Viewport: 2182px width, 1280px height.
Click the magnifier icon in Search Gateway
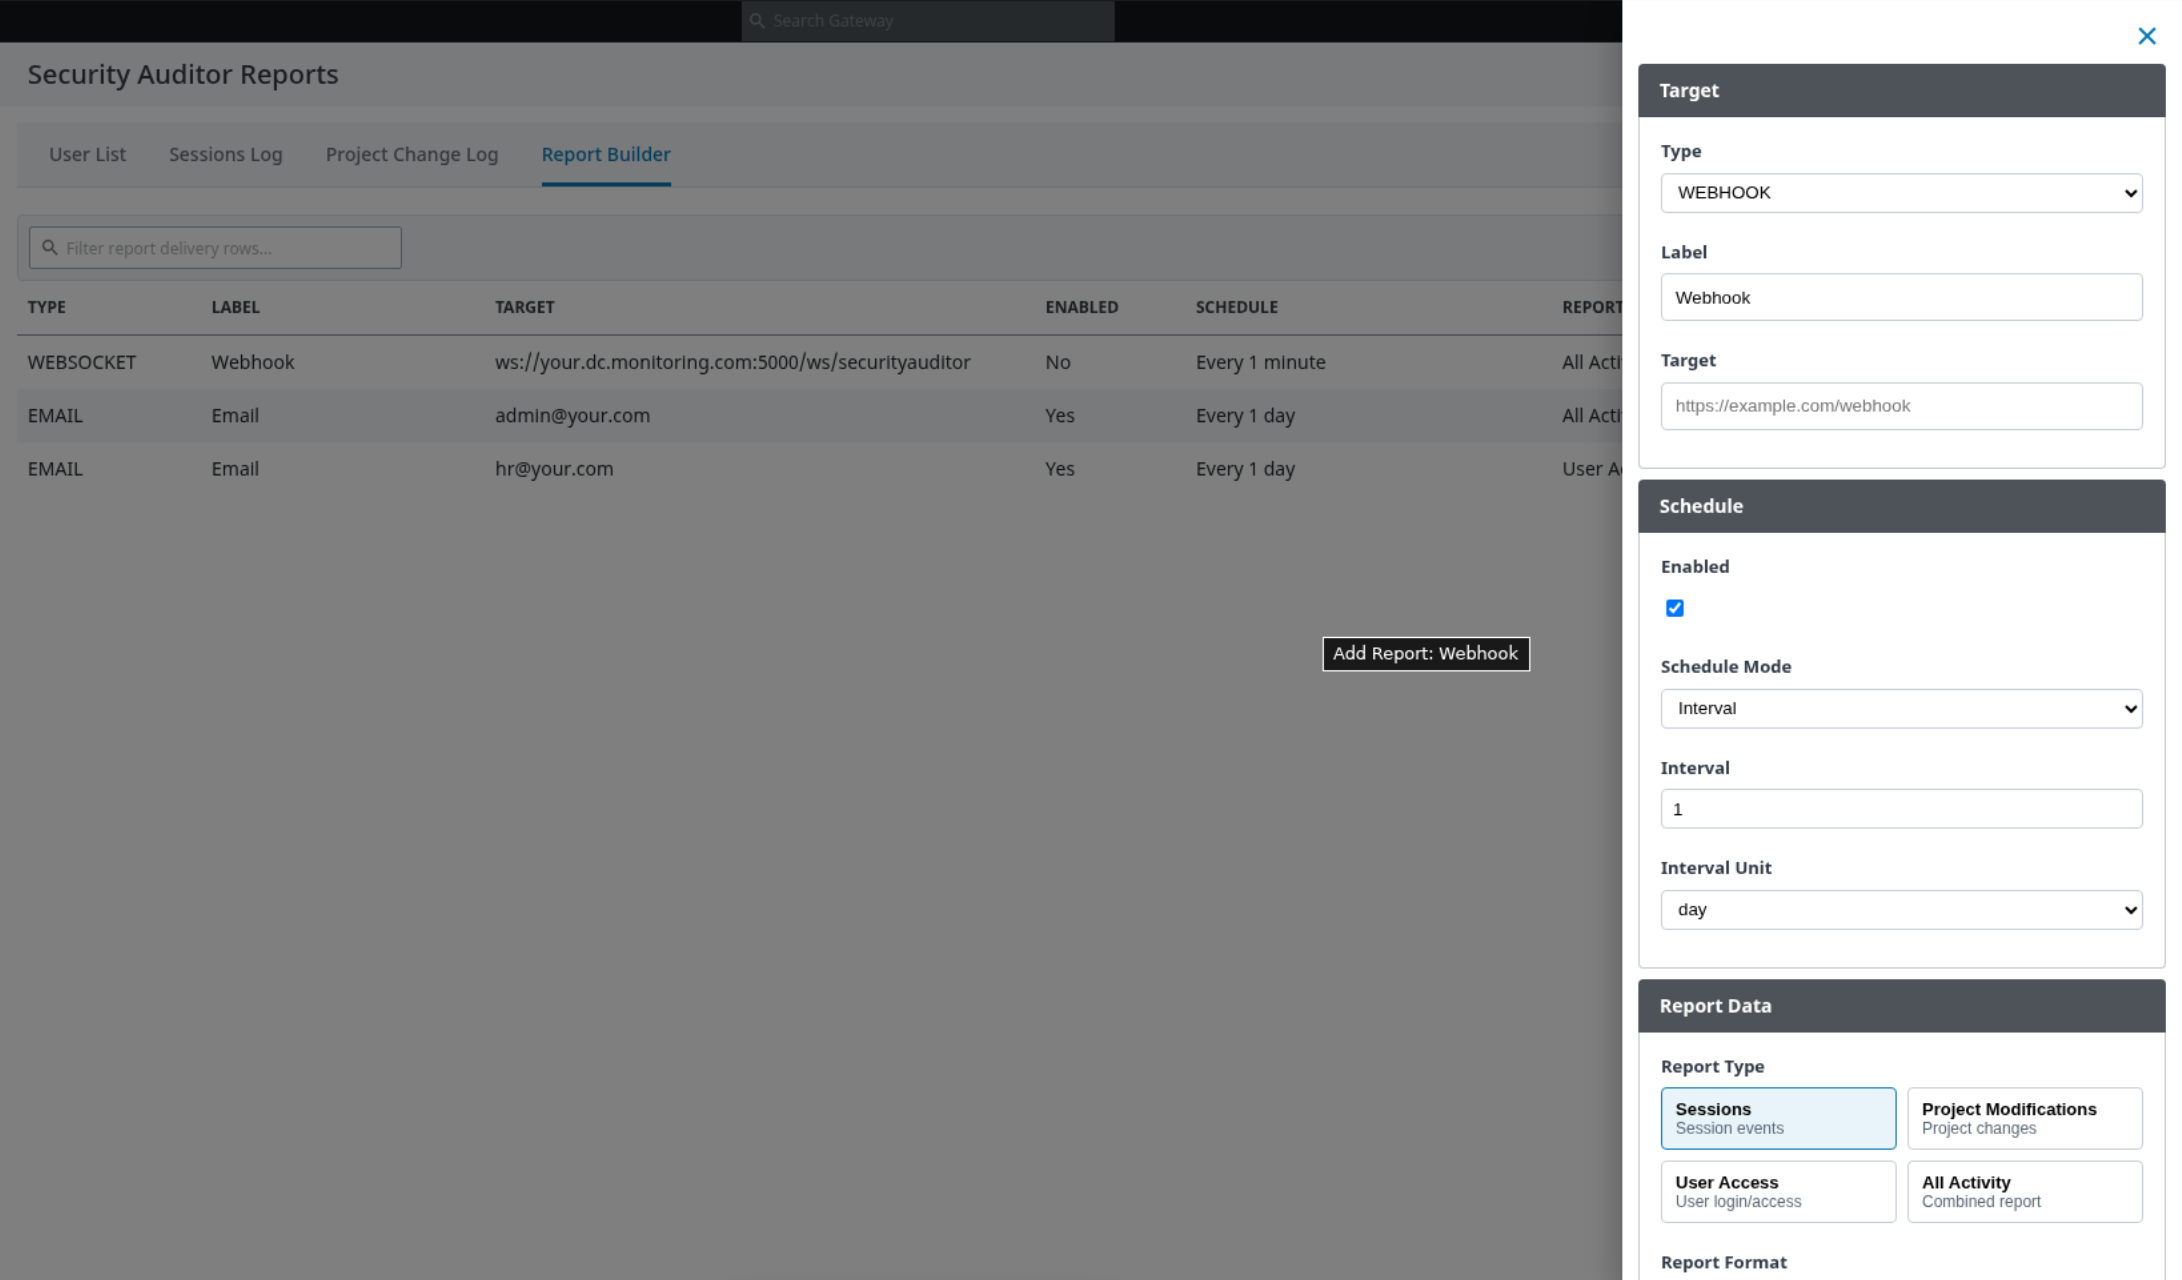click(757, 21)
